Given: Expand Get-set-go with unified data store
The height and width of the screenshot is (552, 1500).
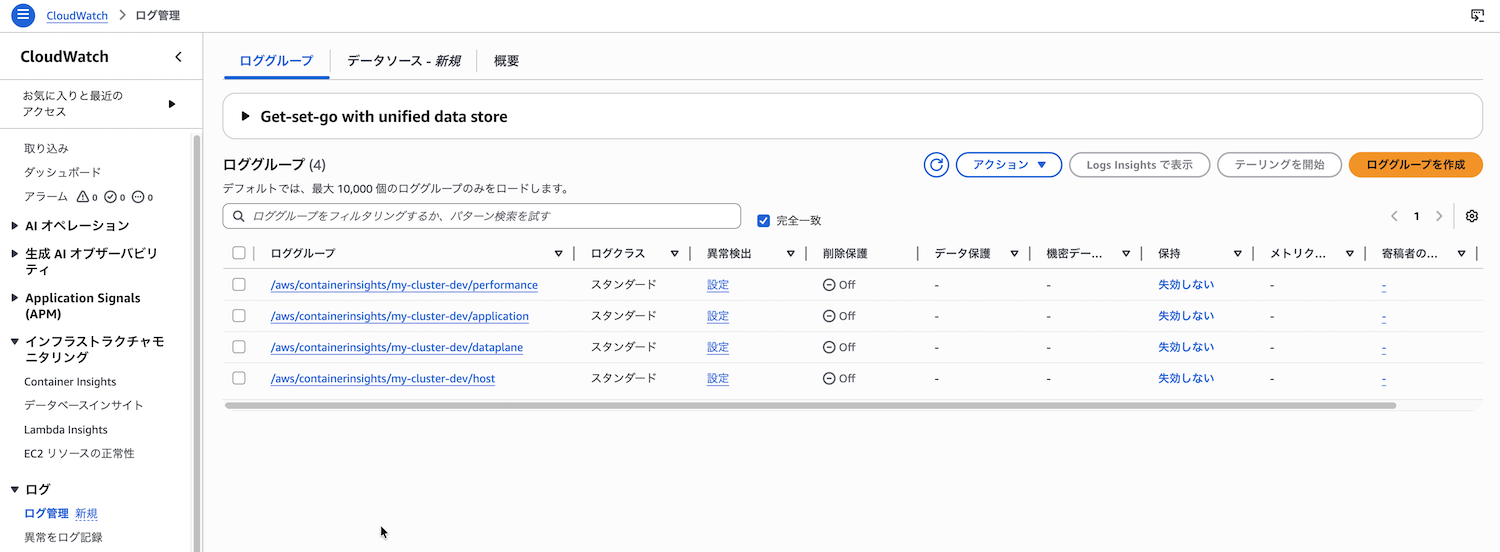Looking at the screenshot, I should pos(246,116).
